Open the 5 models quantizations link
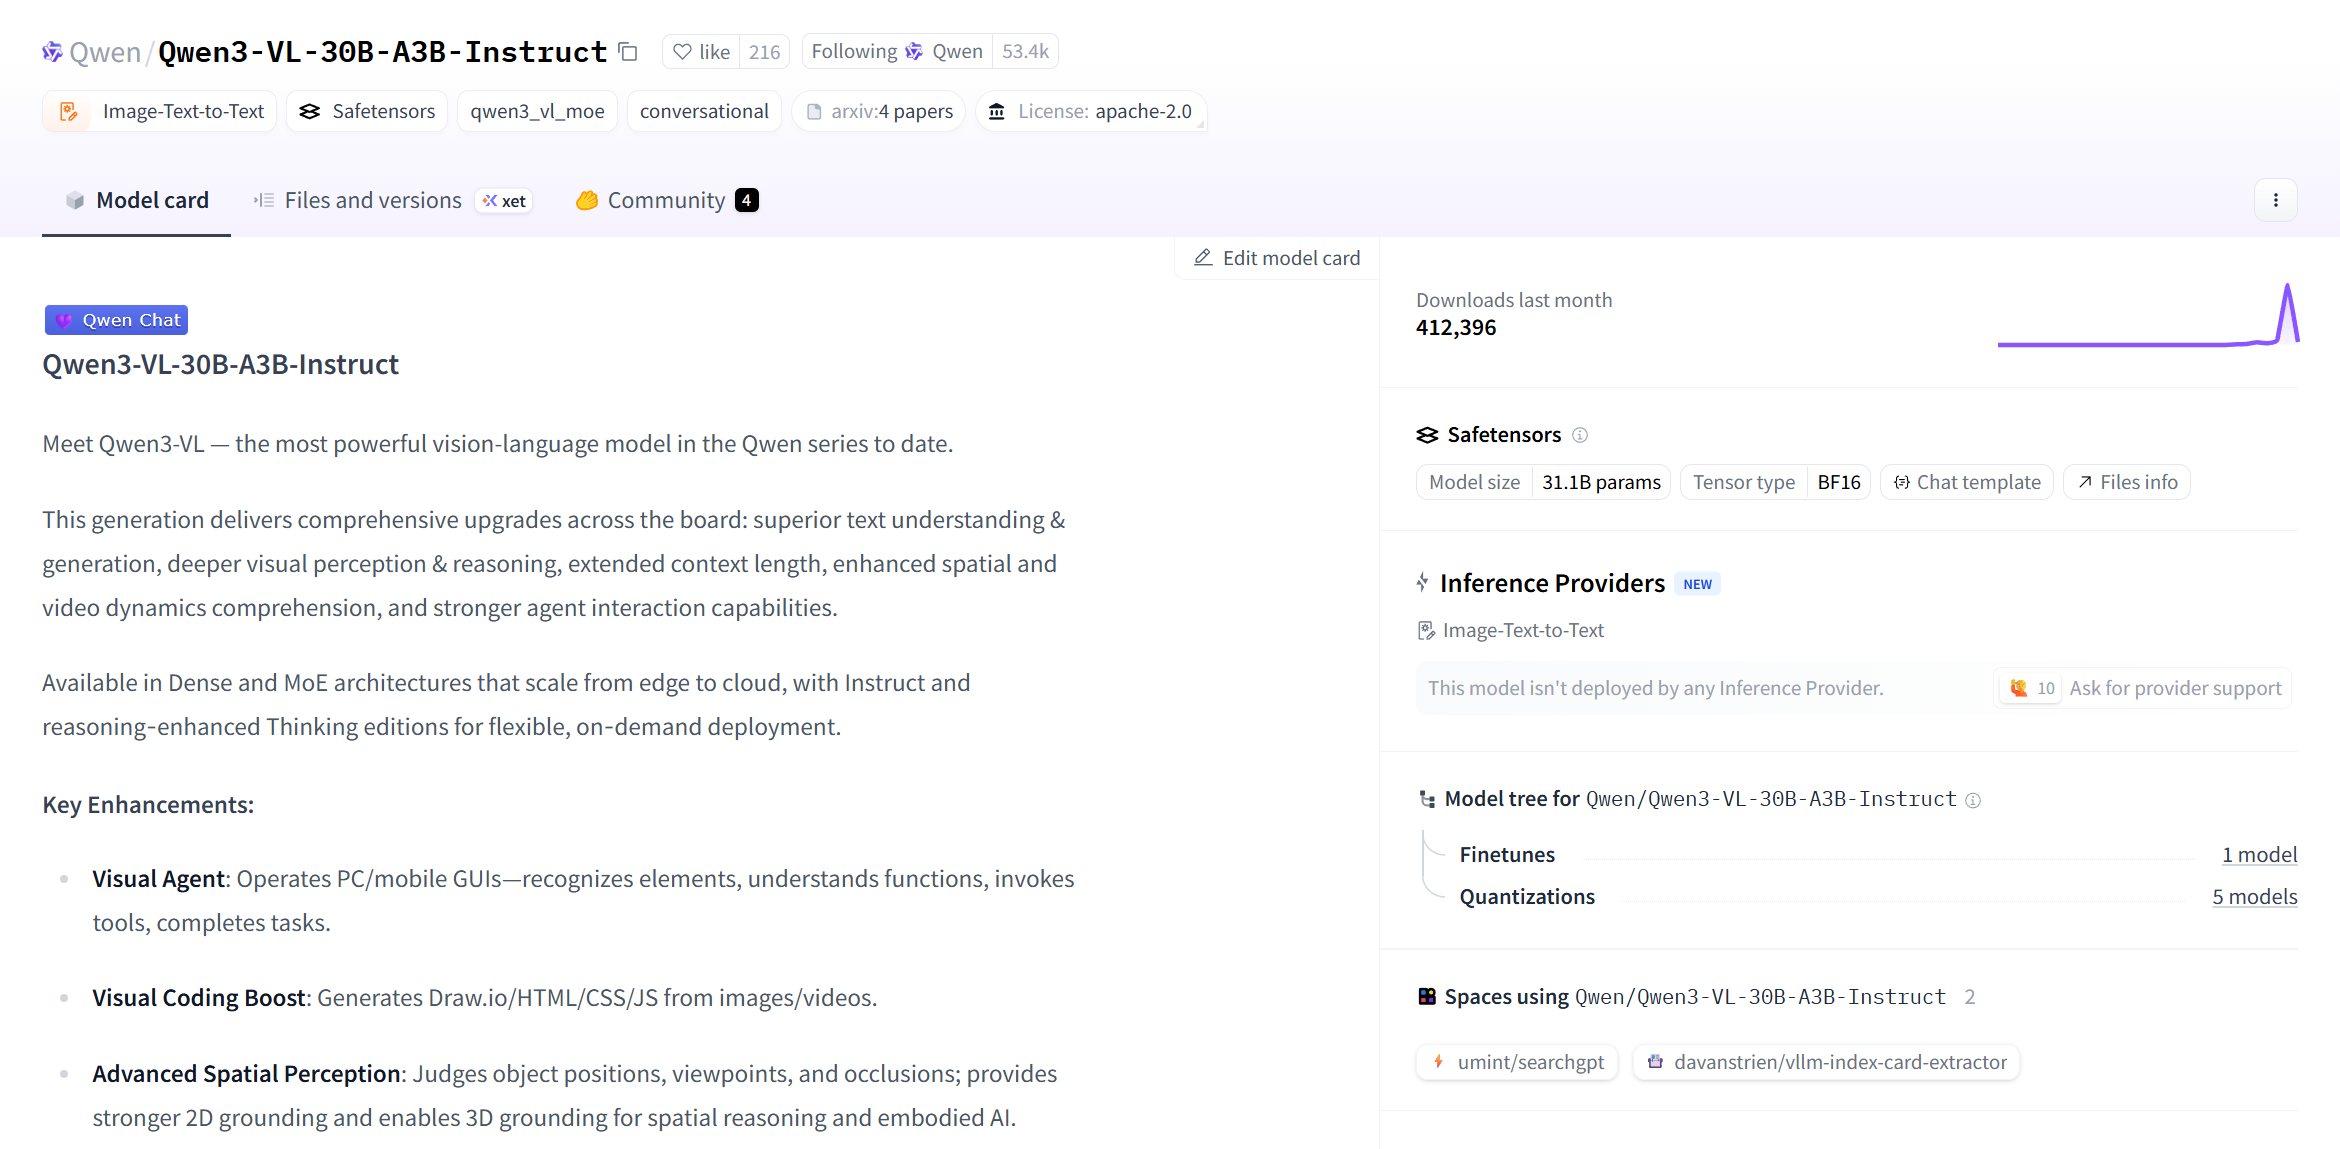 2254,897
